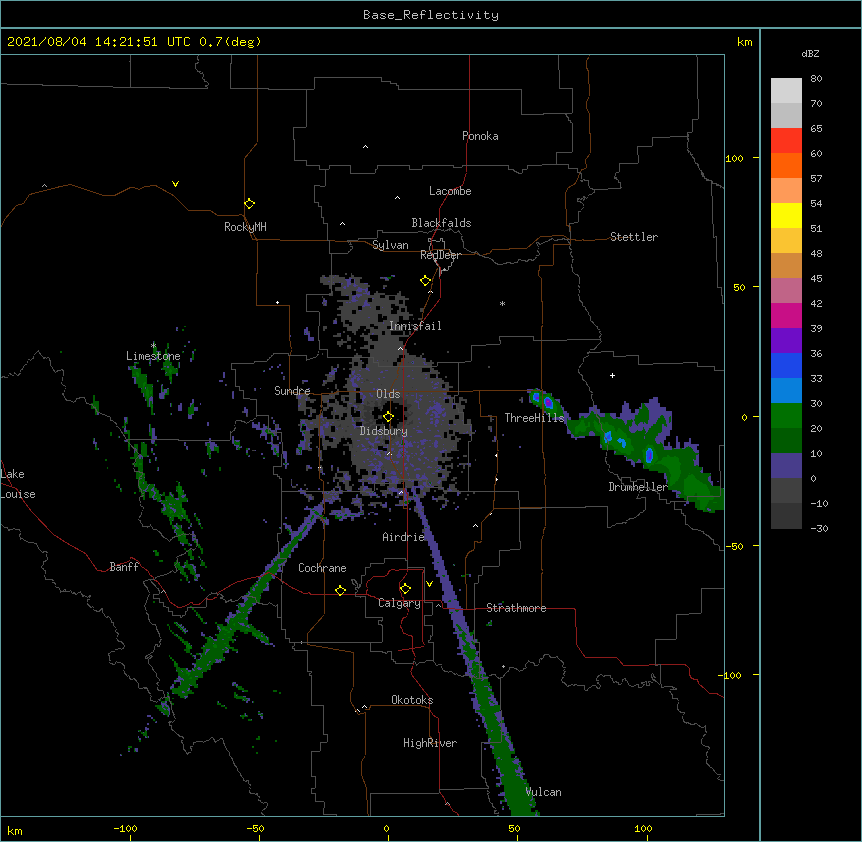Screen dimensions: 862x842
Task: Click the Drumheller town label
Action: point(638,487)
